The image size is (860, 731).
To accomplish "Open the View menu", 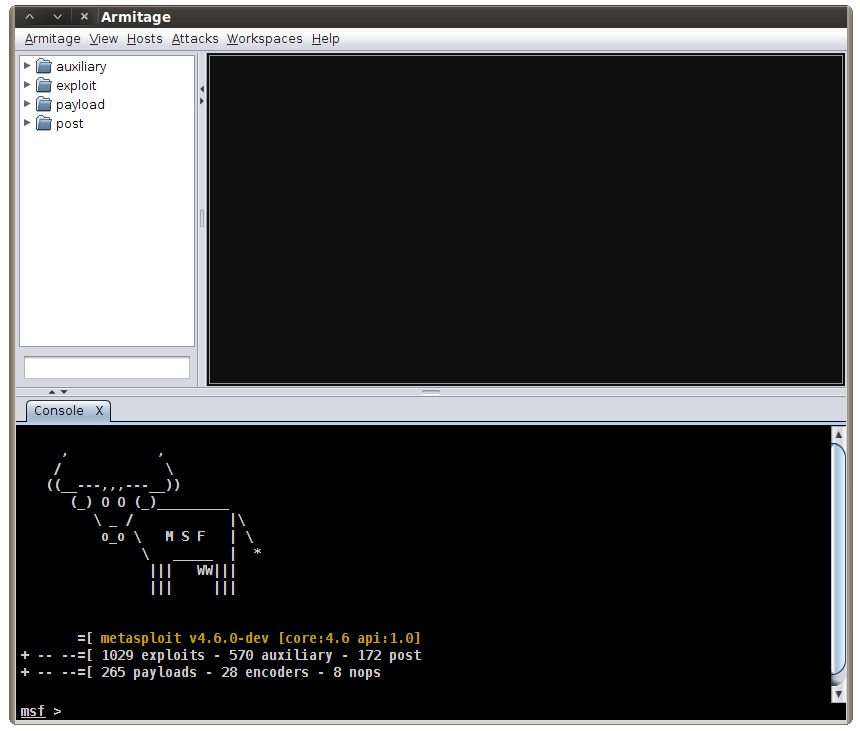I will tap(103, 39).
